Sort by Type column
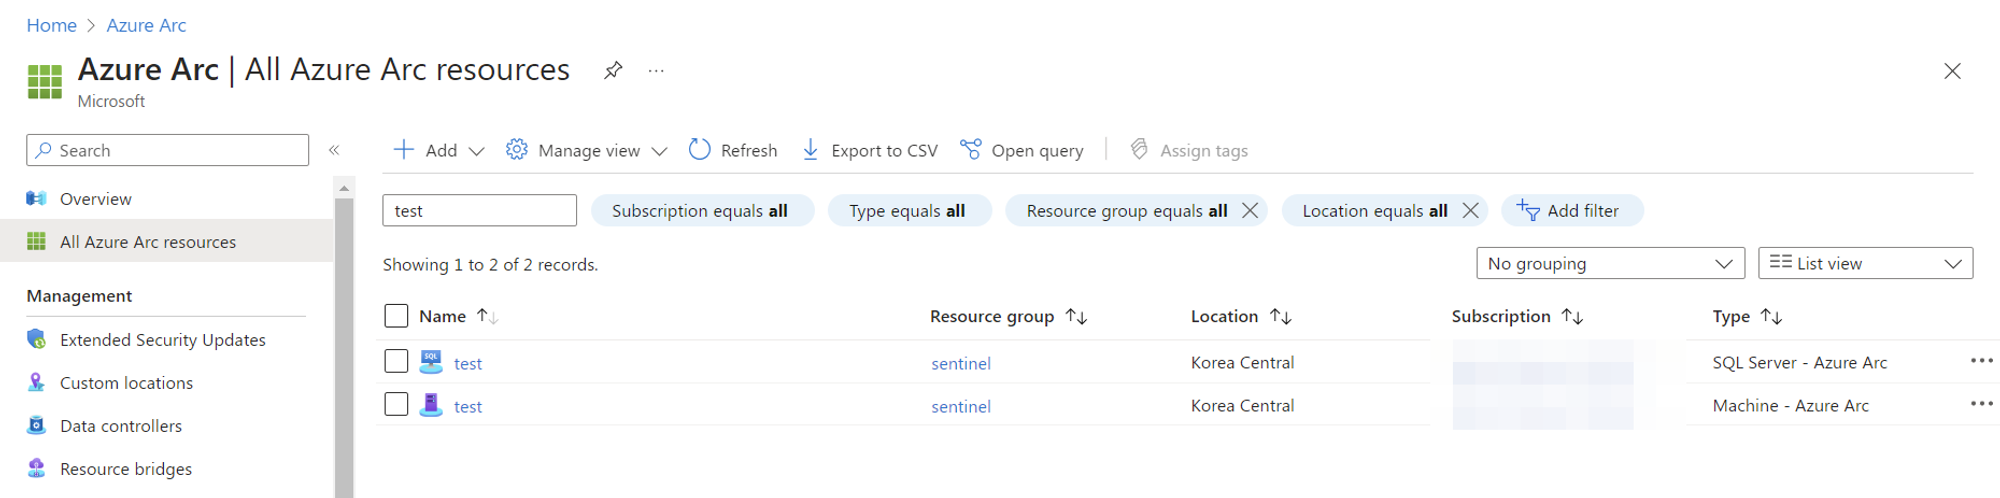Viewport: 2000px width, 498px height. 1747,316
